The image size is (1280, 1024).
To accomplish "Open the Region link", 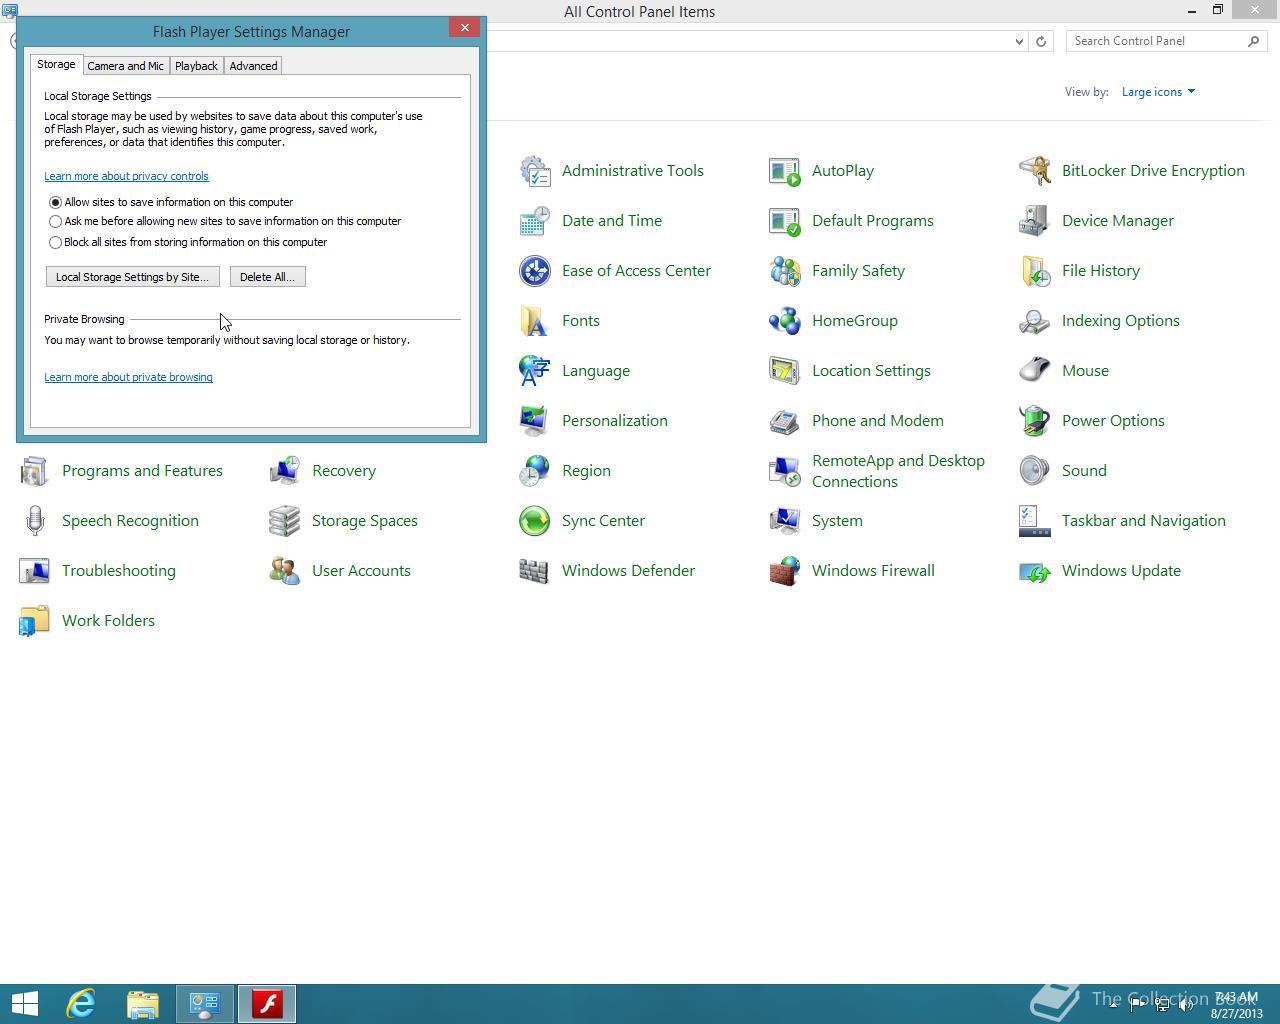I will coord(586,471).
